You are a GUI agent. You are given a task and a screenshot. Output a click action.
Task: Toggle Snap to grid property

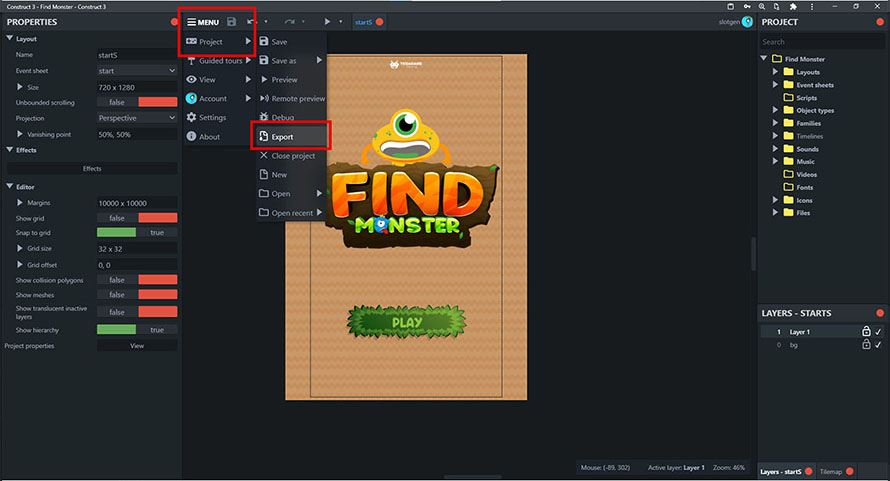[137, 232]
